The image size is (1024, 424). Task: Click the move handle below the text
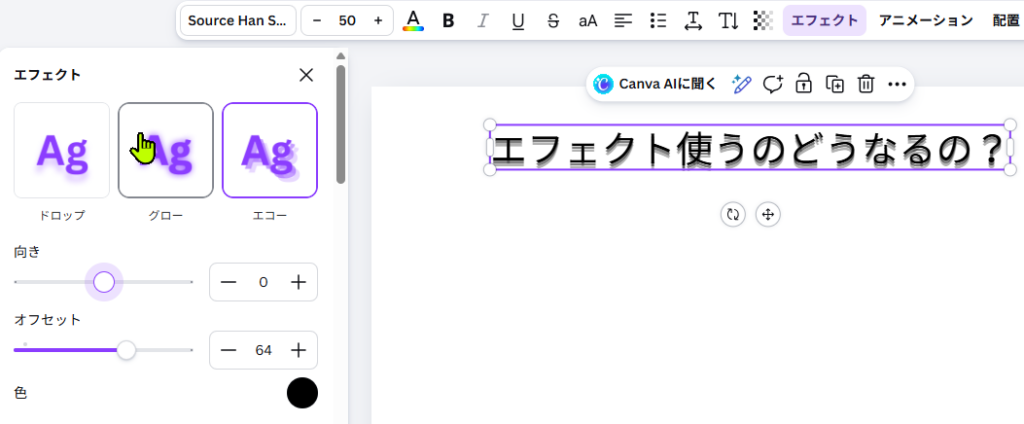(768, 214)
